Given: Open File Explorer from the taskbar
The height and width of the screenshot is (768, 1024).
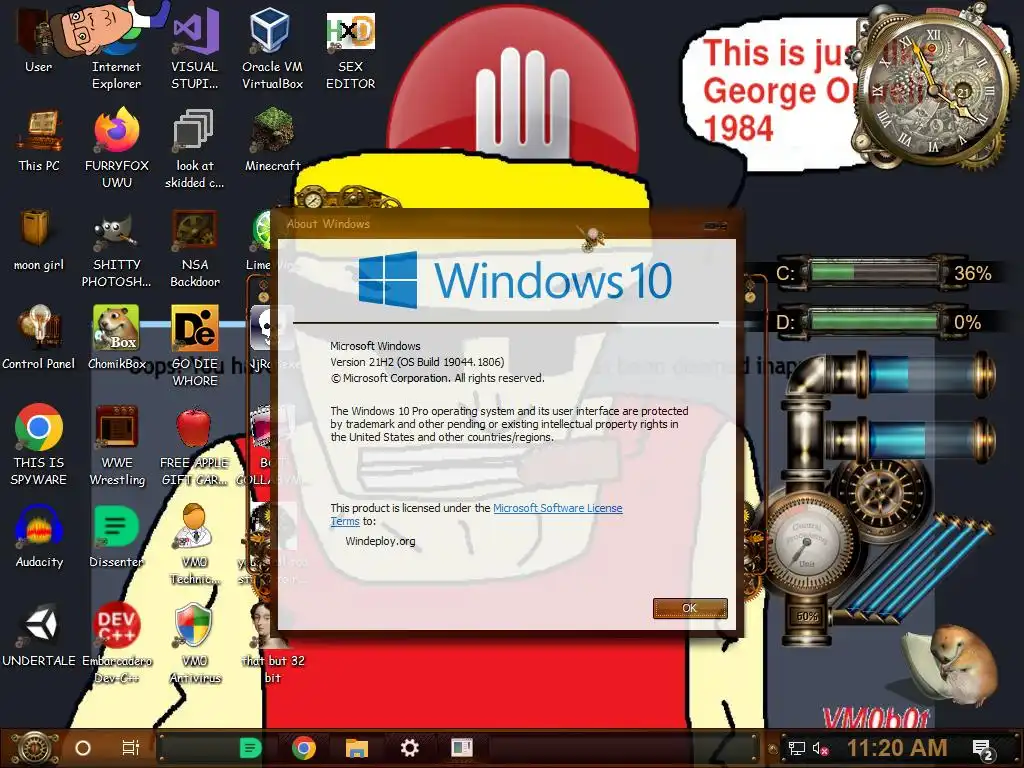Looking at the screenshot, I should click(357, 748).
